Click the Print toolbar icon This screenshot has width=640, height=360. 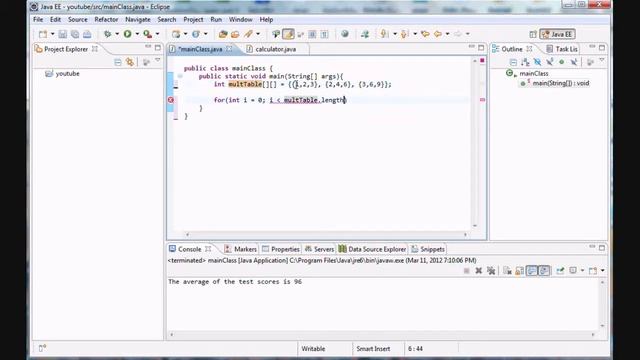(x=87, y=34)
